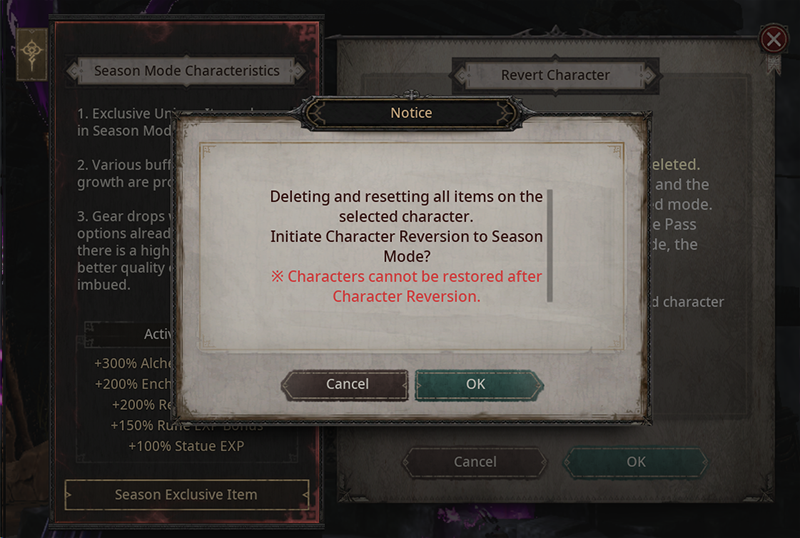Click the left ornament of Season Mode header

click(75, 71)
